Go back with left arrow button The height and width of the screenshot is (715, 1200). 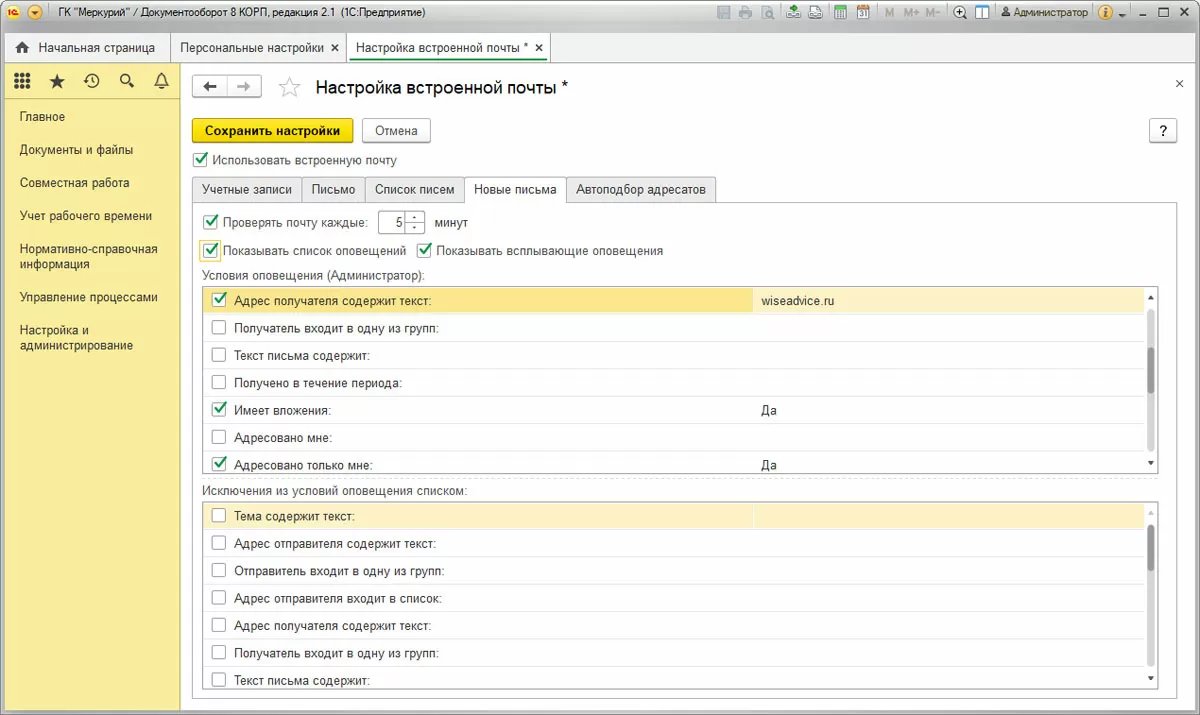click(210, 87)
